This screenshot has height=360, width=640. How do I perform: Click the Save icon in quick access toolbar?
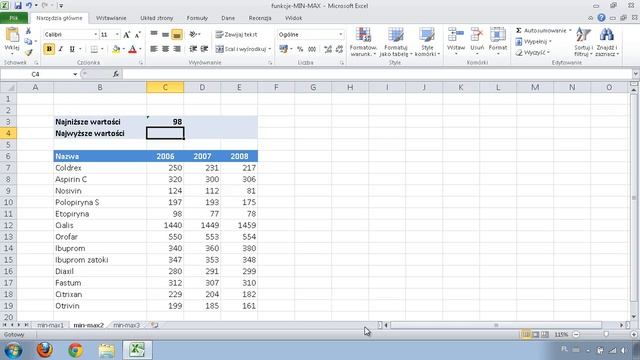click(18, 6)
